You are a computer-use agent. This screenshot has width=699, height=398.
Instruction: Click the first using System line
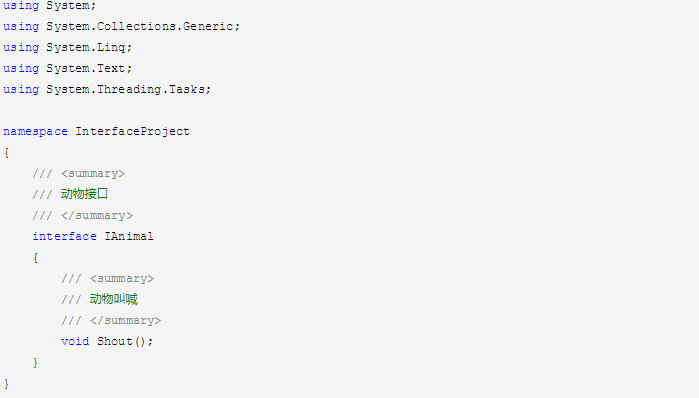click(x=49, y=6)
